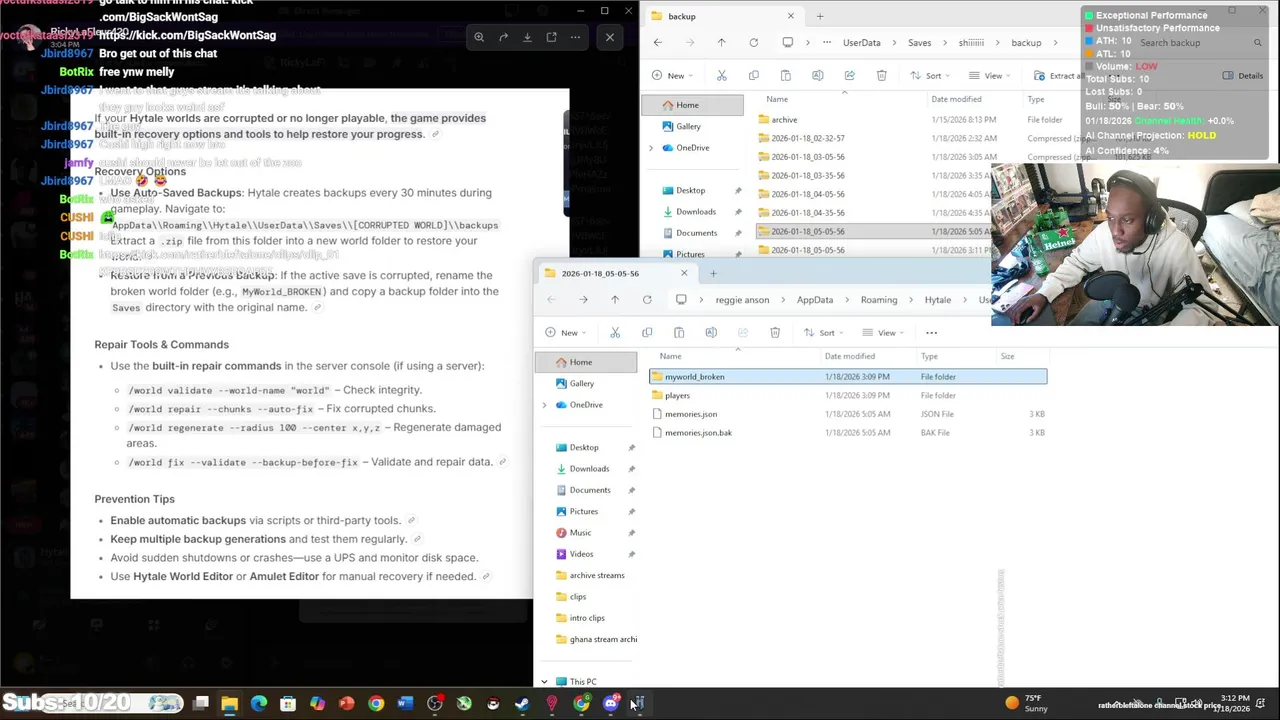1280x720 pixels.
Task: Select the players folder
Action: (847, 395)
